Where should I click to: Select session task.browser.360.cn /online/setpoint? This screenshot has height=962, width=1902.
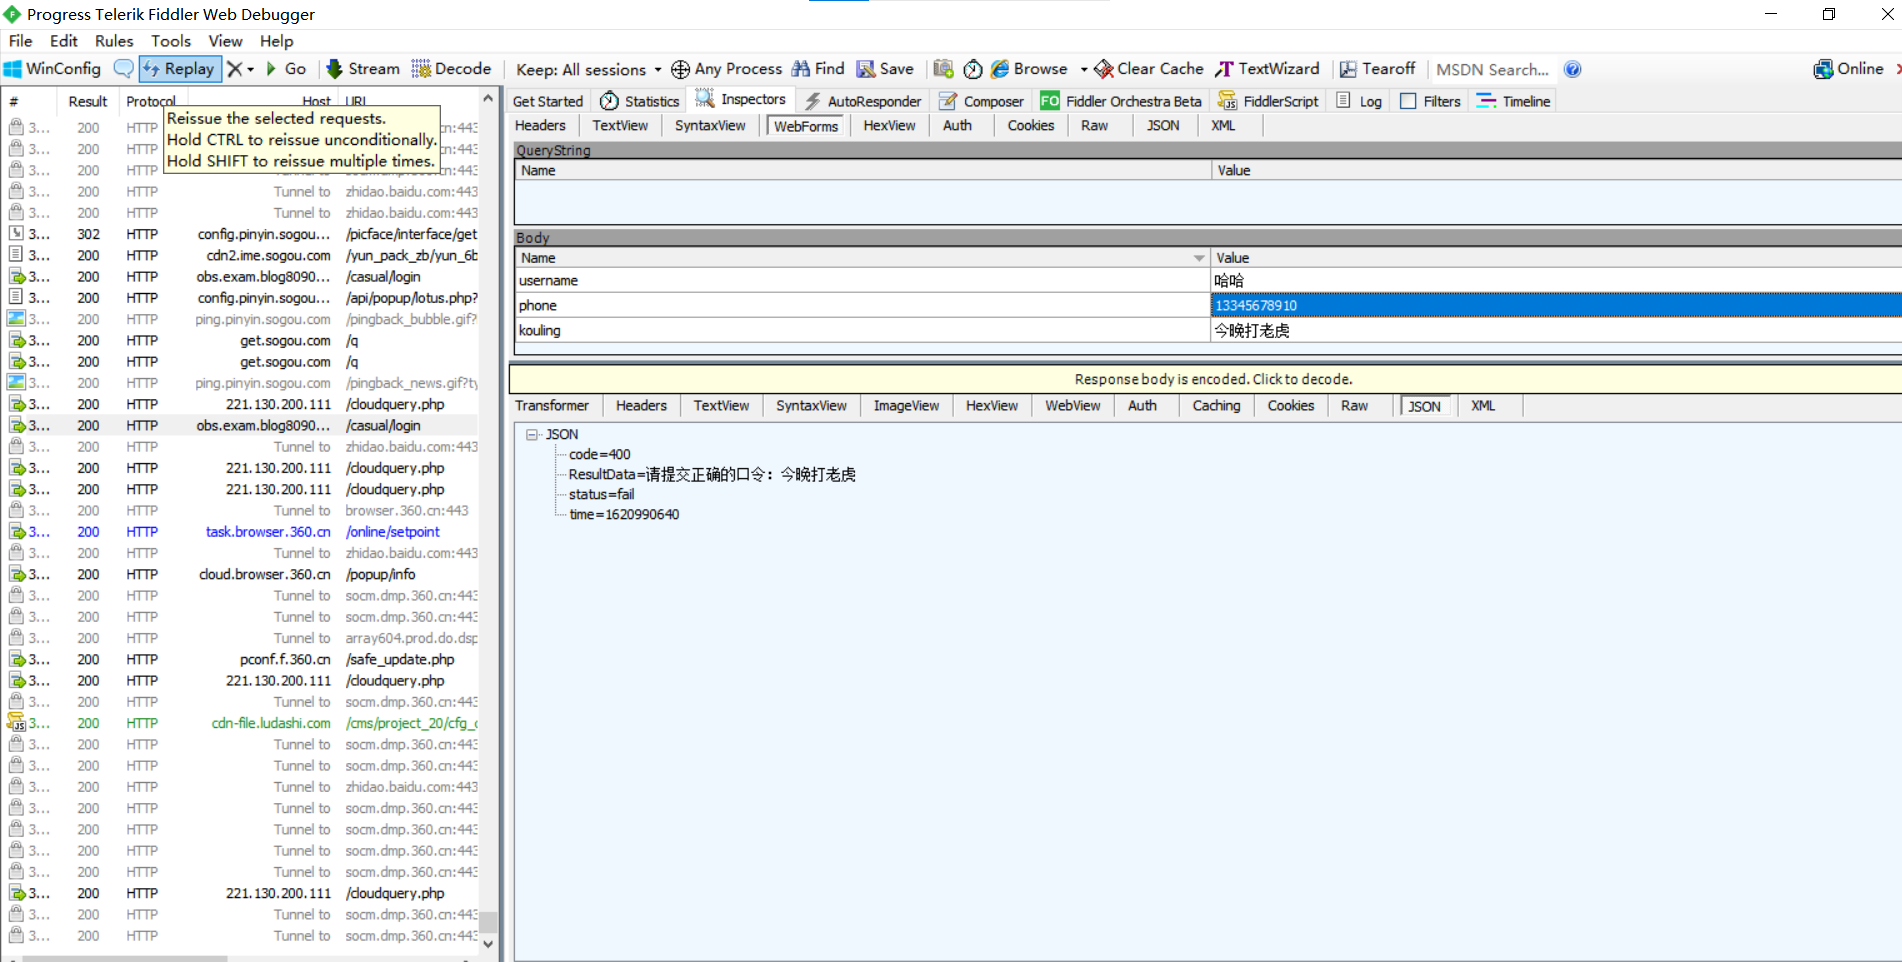pyautogui.click(x=242, y=532)
